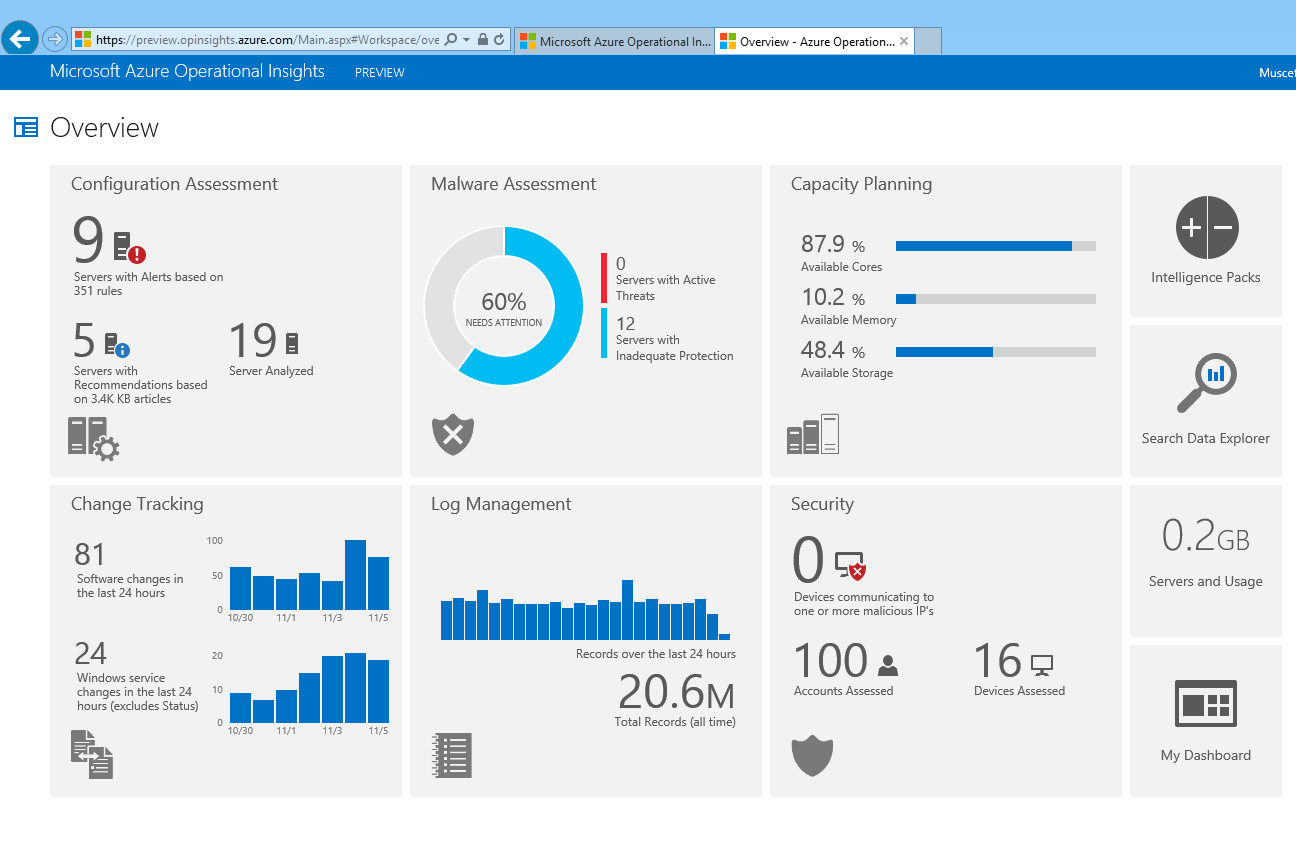1296x860 pixels.
Task: Click the Software changes bar chart
Action: click(x=309, y=575)
